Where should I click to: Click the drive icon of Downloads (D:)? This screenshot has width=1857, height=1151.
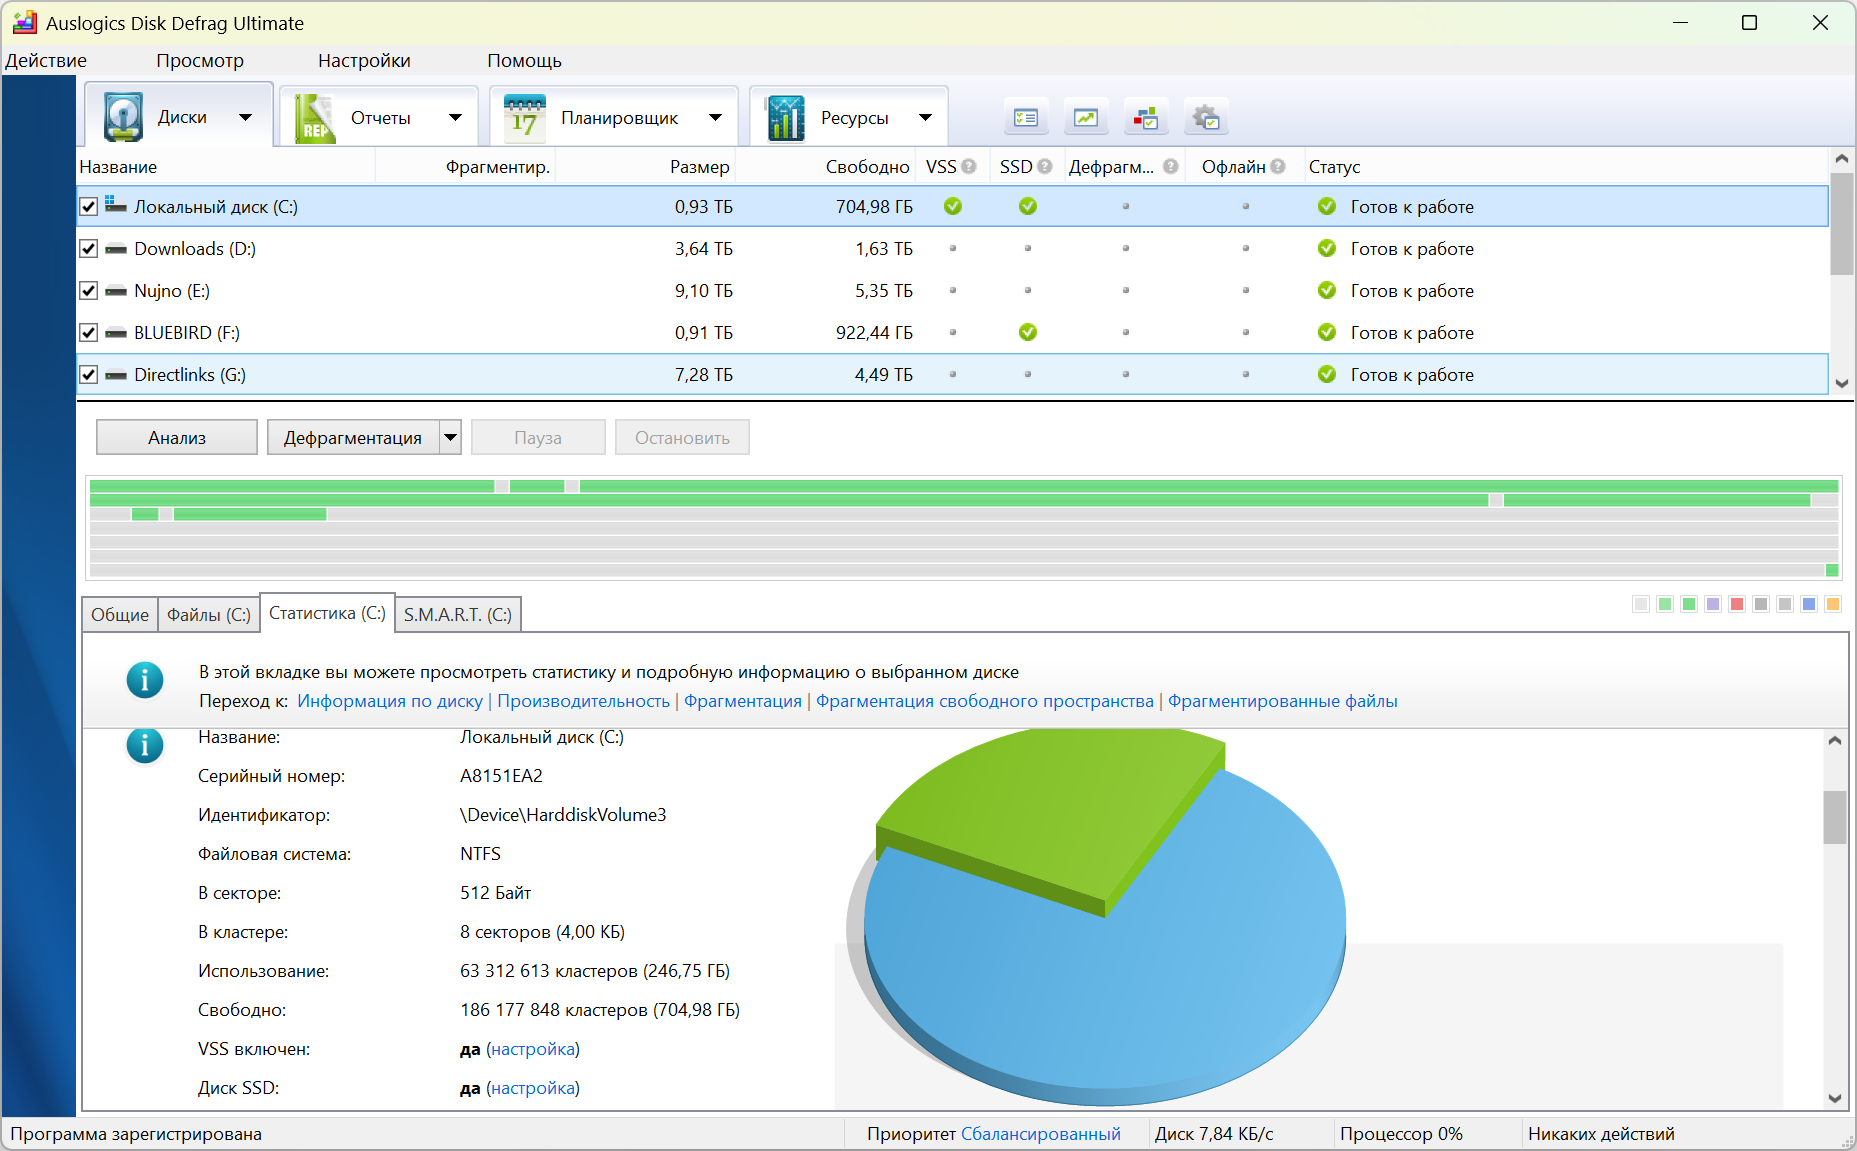[116, 249]
